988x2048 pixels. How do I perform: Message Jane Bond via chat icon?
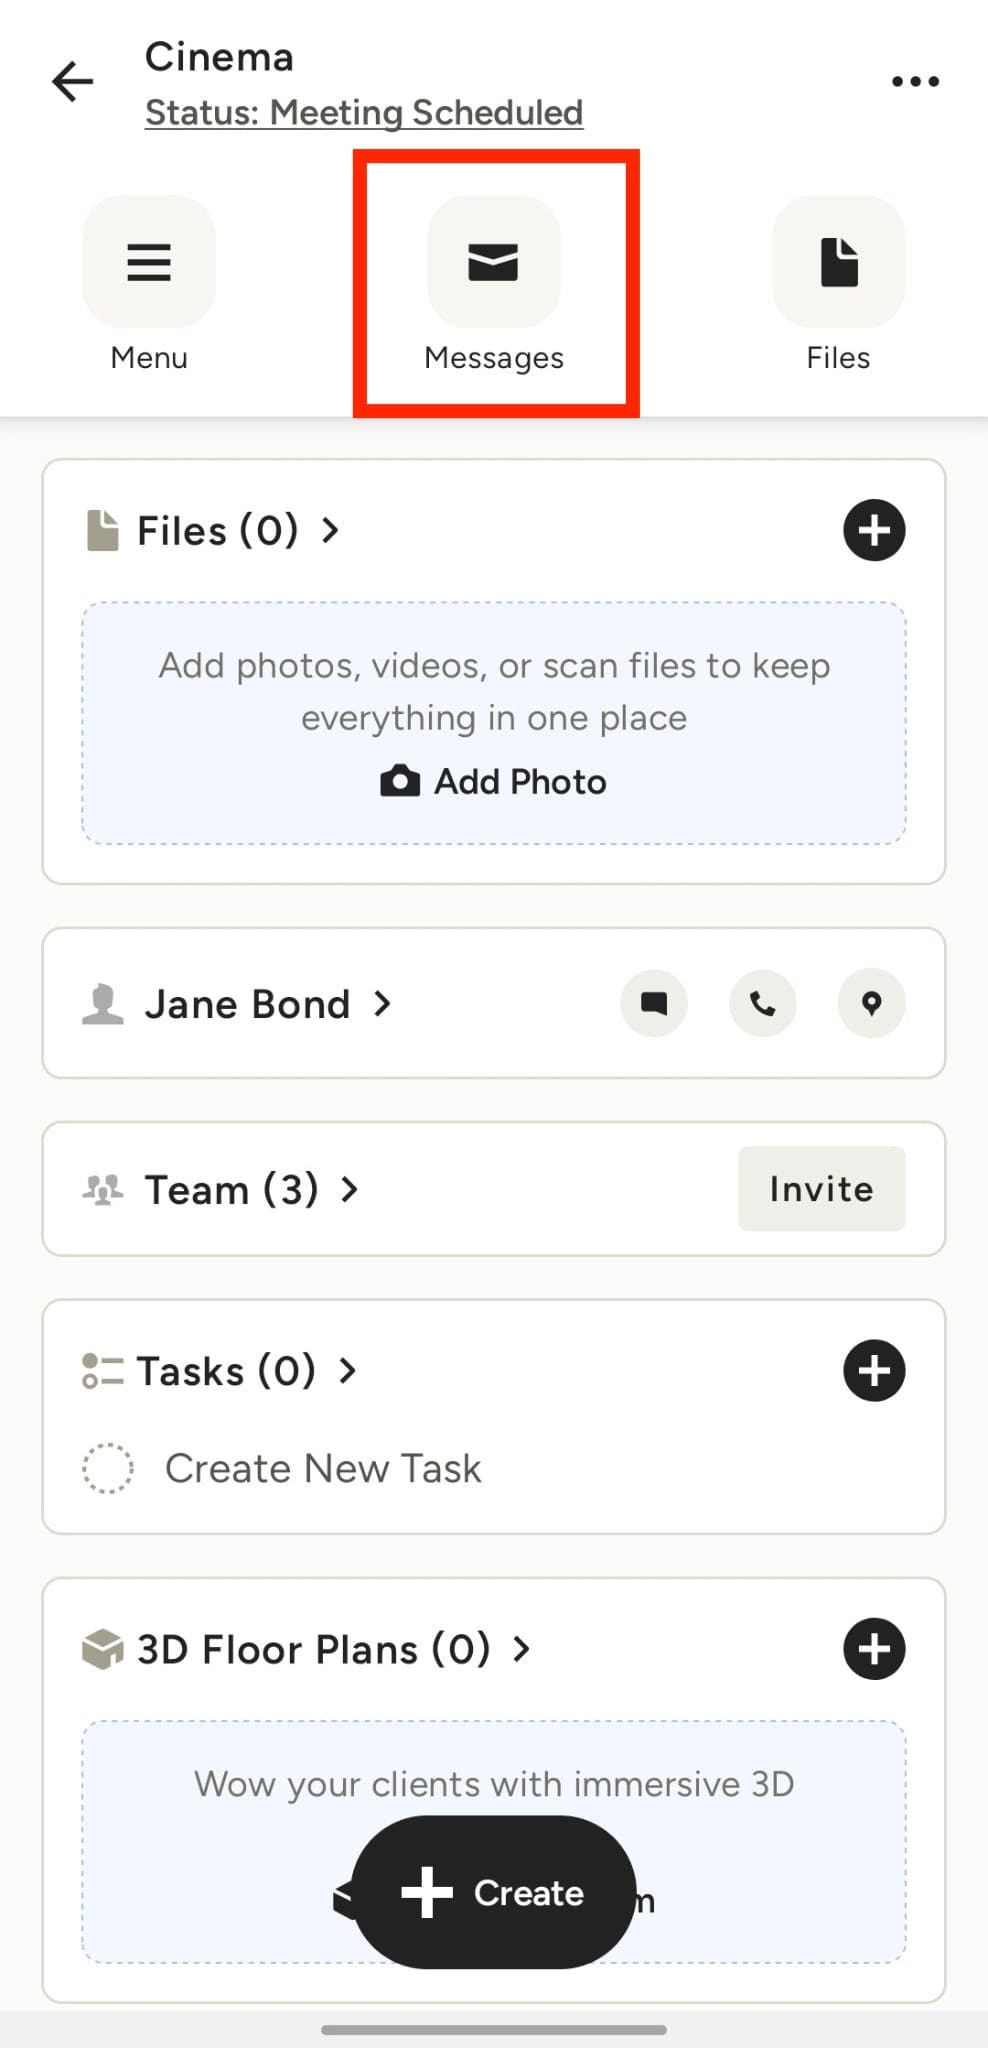point(654,1003)
